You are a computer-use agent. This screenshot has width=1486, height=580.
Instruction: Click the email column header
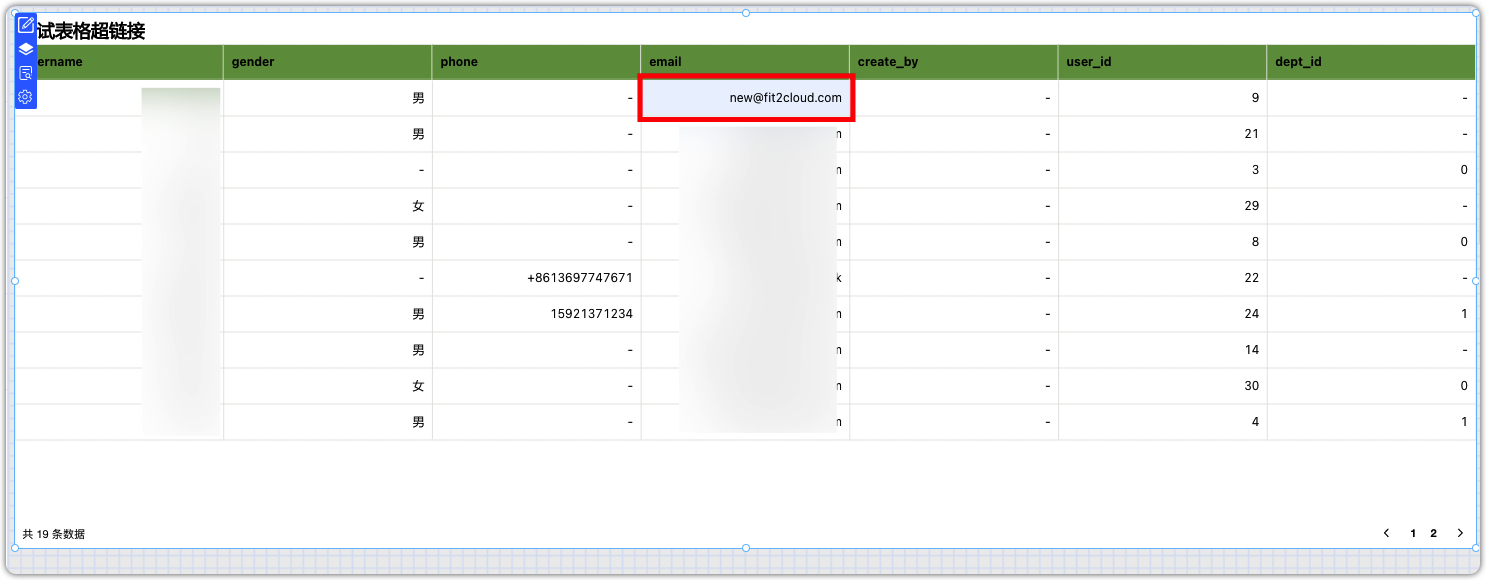click(x=745, y=62)
